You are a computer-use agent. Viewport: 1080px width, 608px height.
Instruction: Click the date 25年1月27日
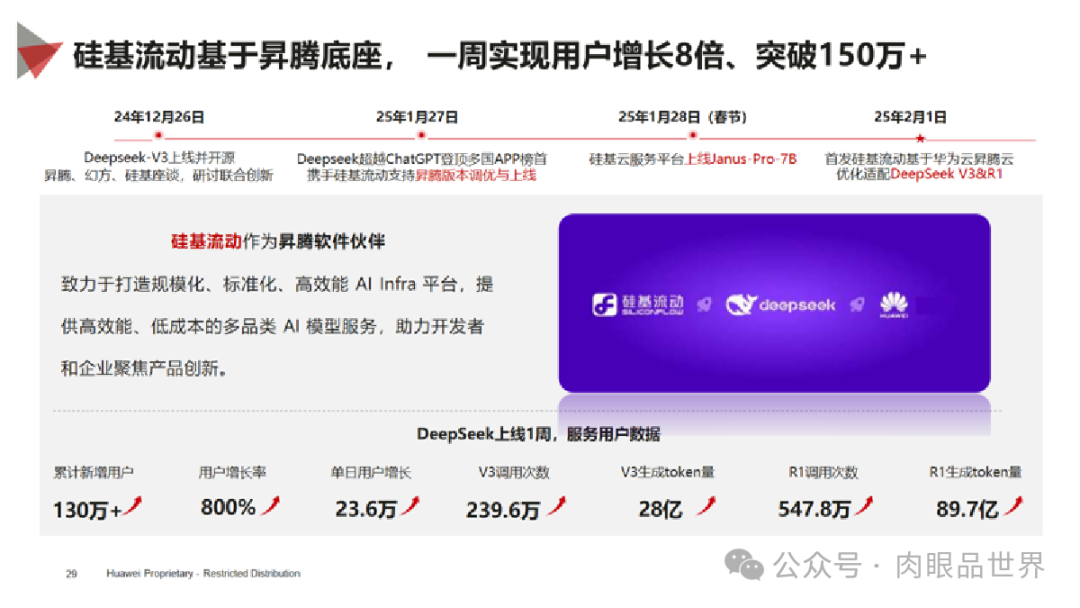pos(417,117)
